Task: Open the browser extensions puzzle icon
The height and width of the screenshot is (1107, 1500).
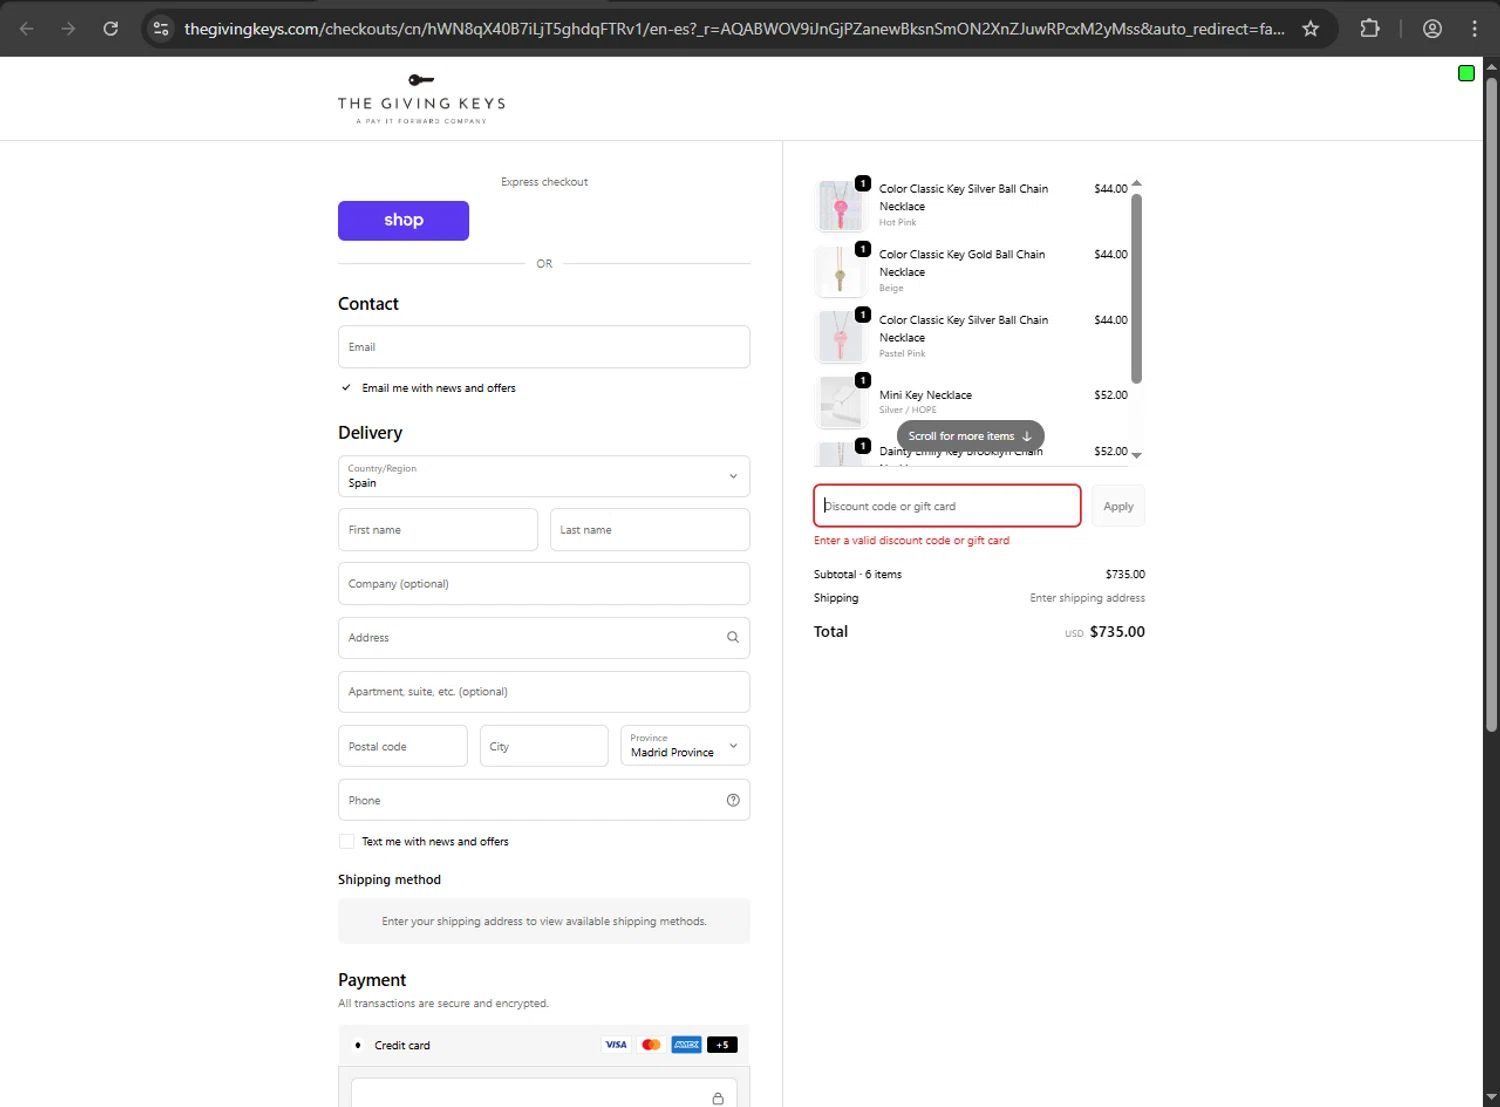Action: click(1370, 28)
